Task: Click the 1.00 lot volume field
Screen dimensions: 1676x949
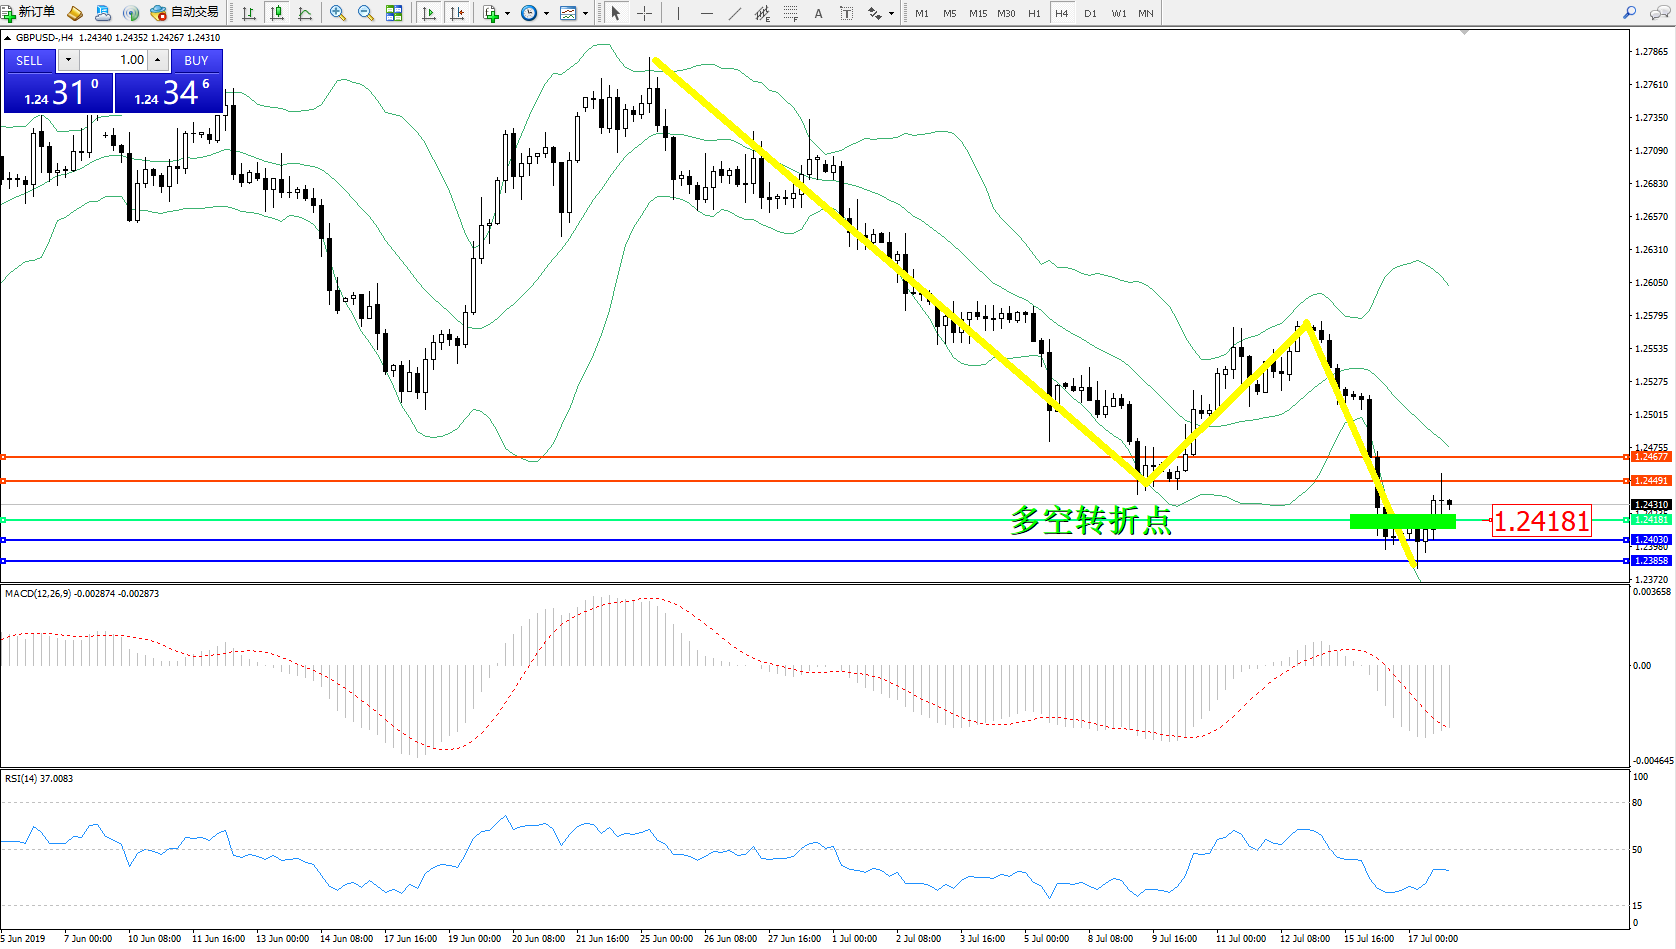Action: point(113,60)
